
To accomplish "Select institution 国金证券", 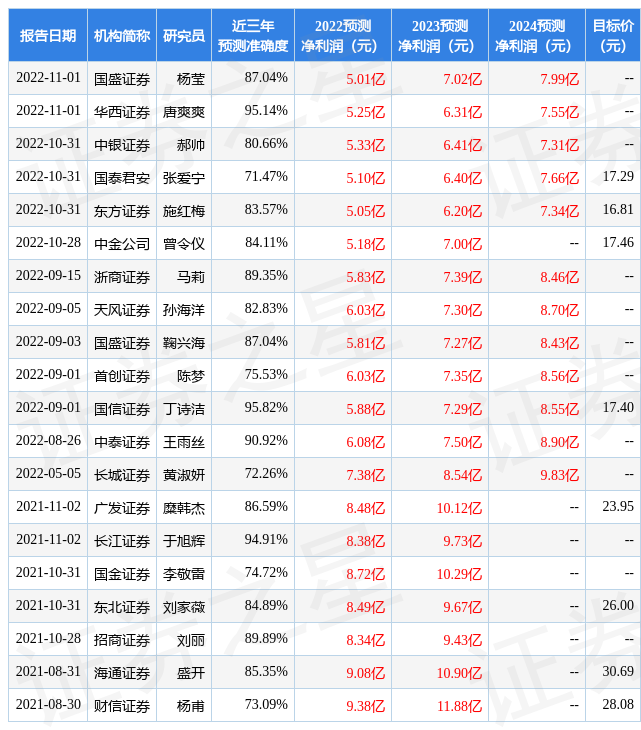I will 122,575.
